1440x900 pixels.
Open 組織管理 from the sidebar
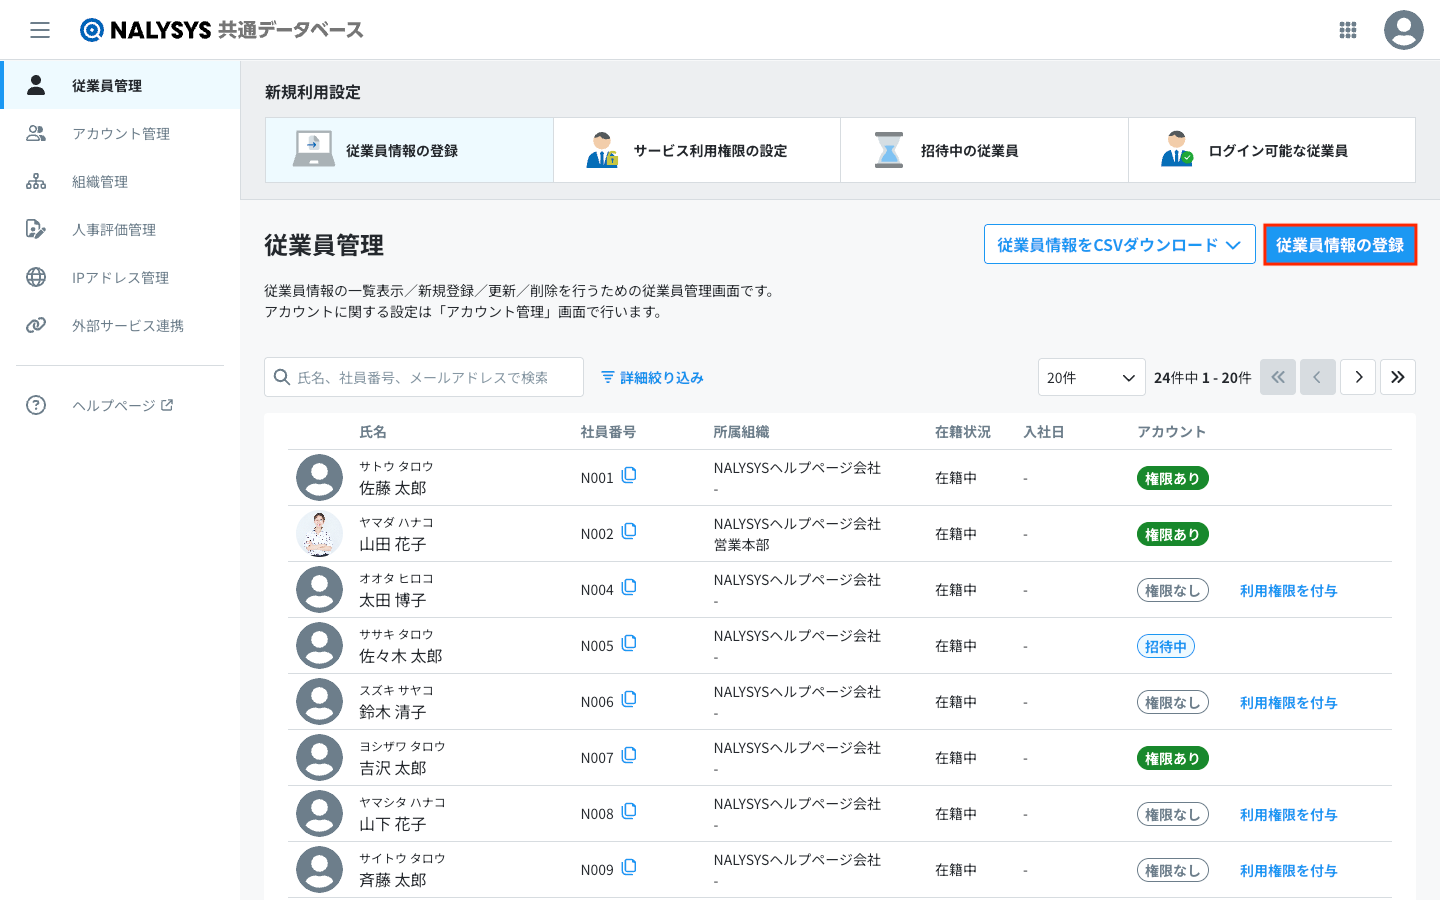point(100,182)
